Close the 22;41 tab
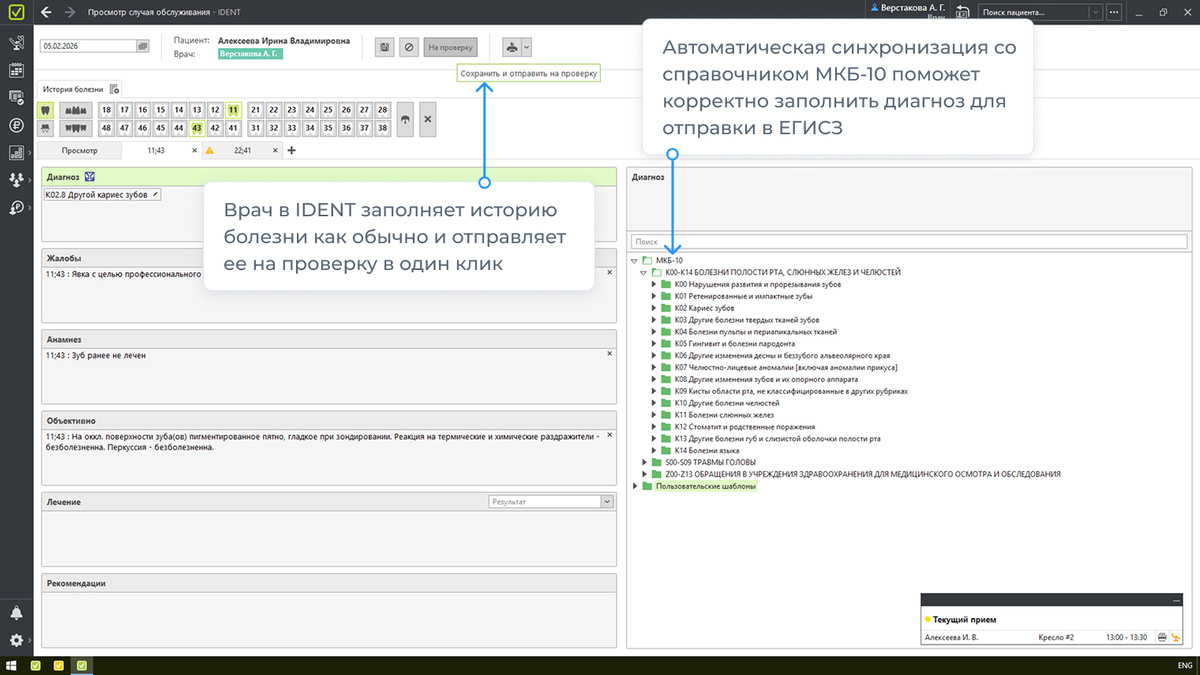The width and height of the screenshot is (1200, 675). point(275,151)
